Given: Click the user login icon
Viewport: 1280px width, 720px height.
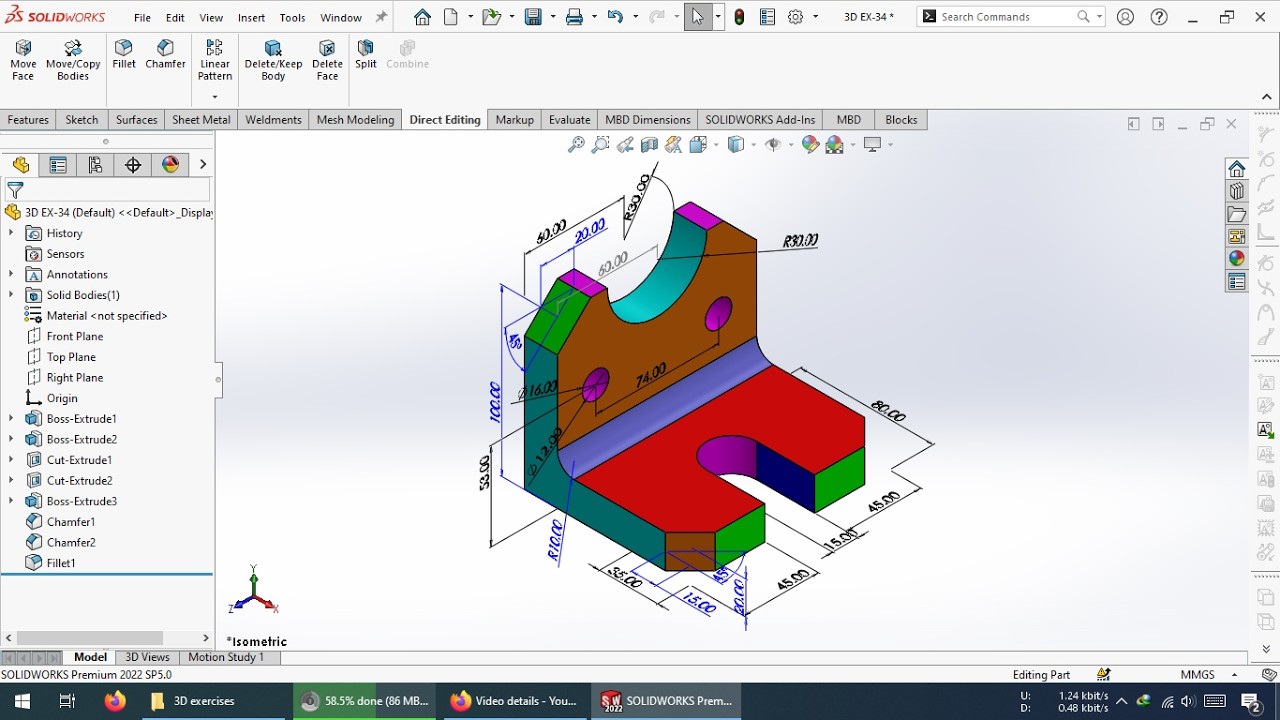Looking at the screenshot, I should [1126, 17].
